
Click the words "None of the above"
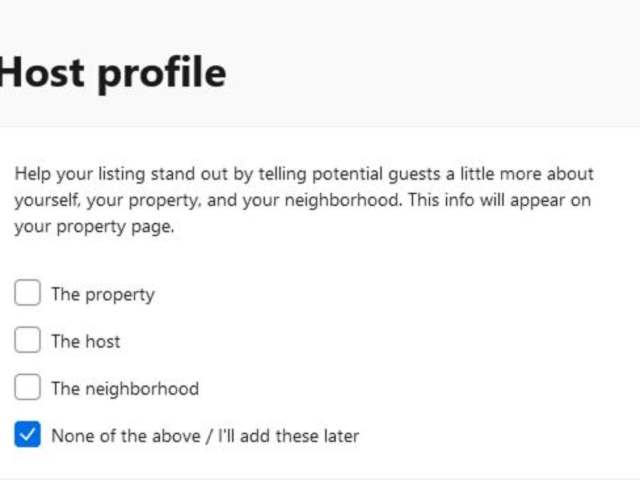pos(115,436)
